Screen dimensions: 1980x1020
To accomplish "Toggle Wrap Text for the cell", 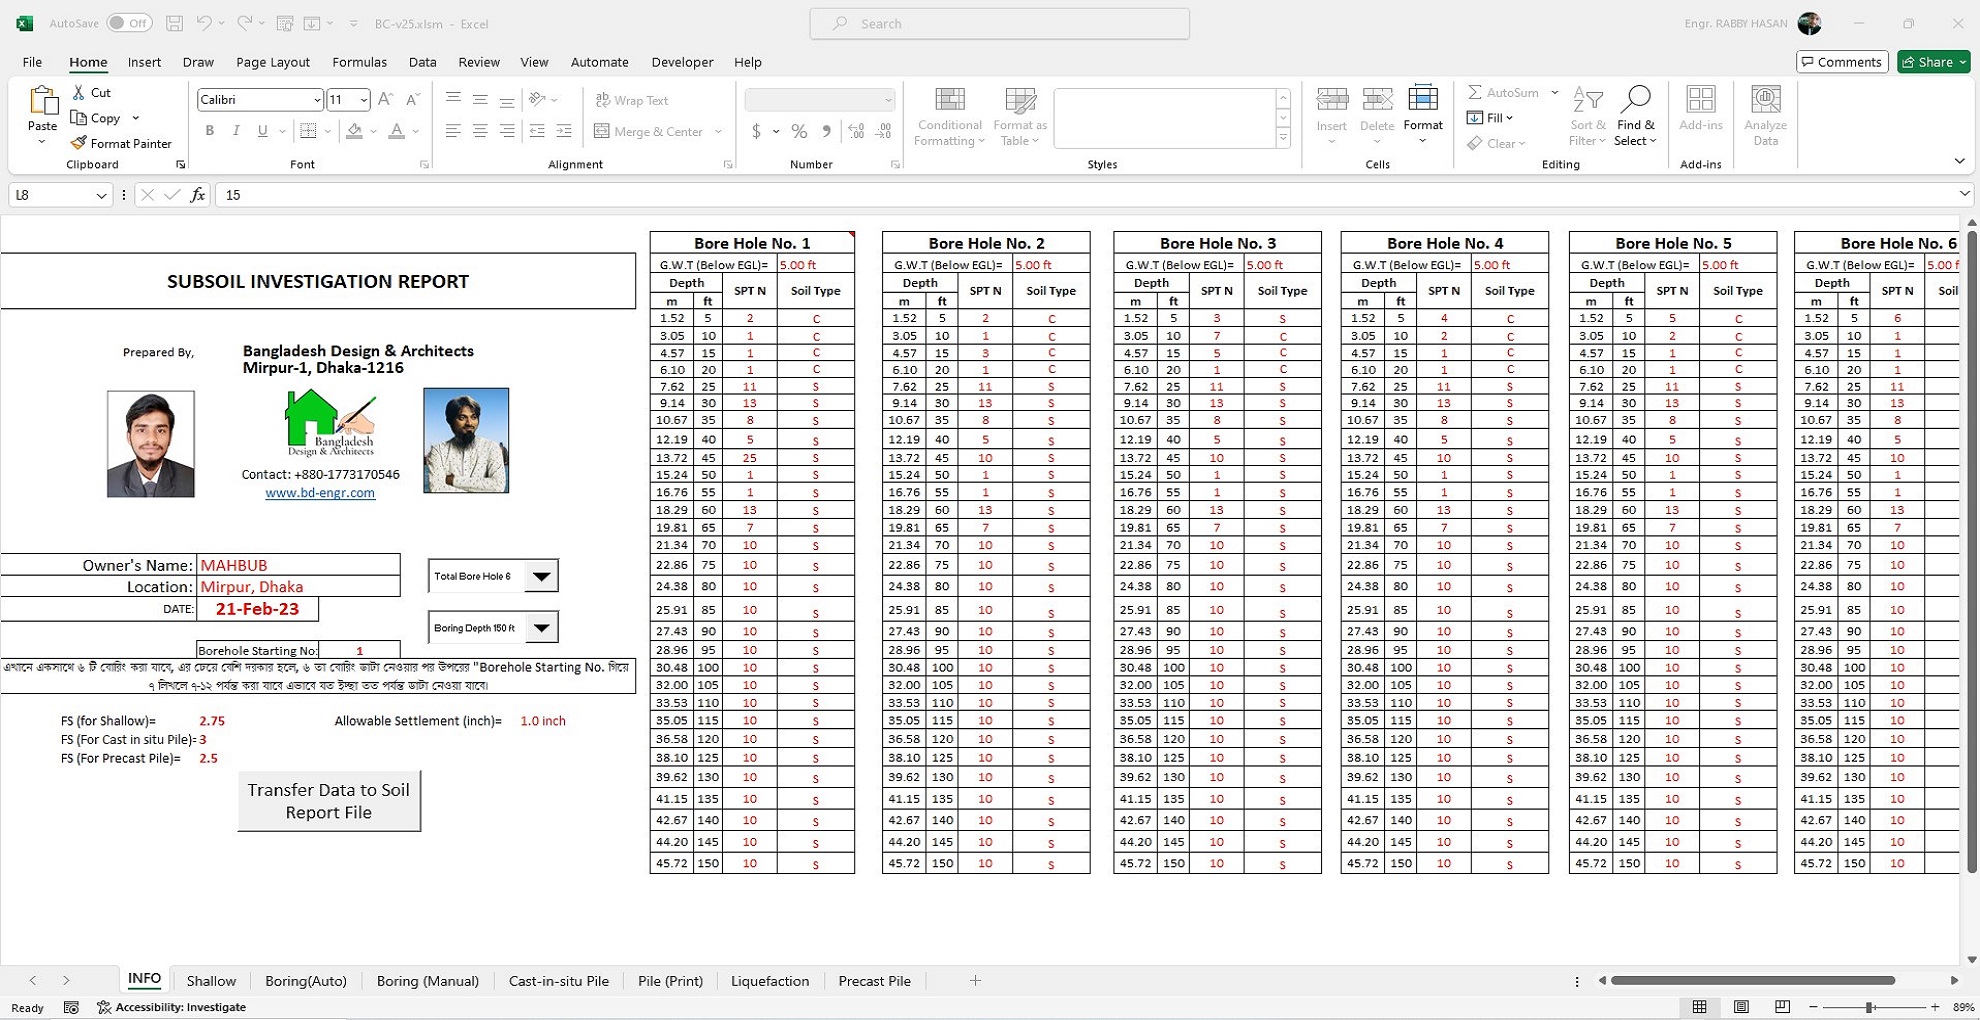I will tap(632, 100).
